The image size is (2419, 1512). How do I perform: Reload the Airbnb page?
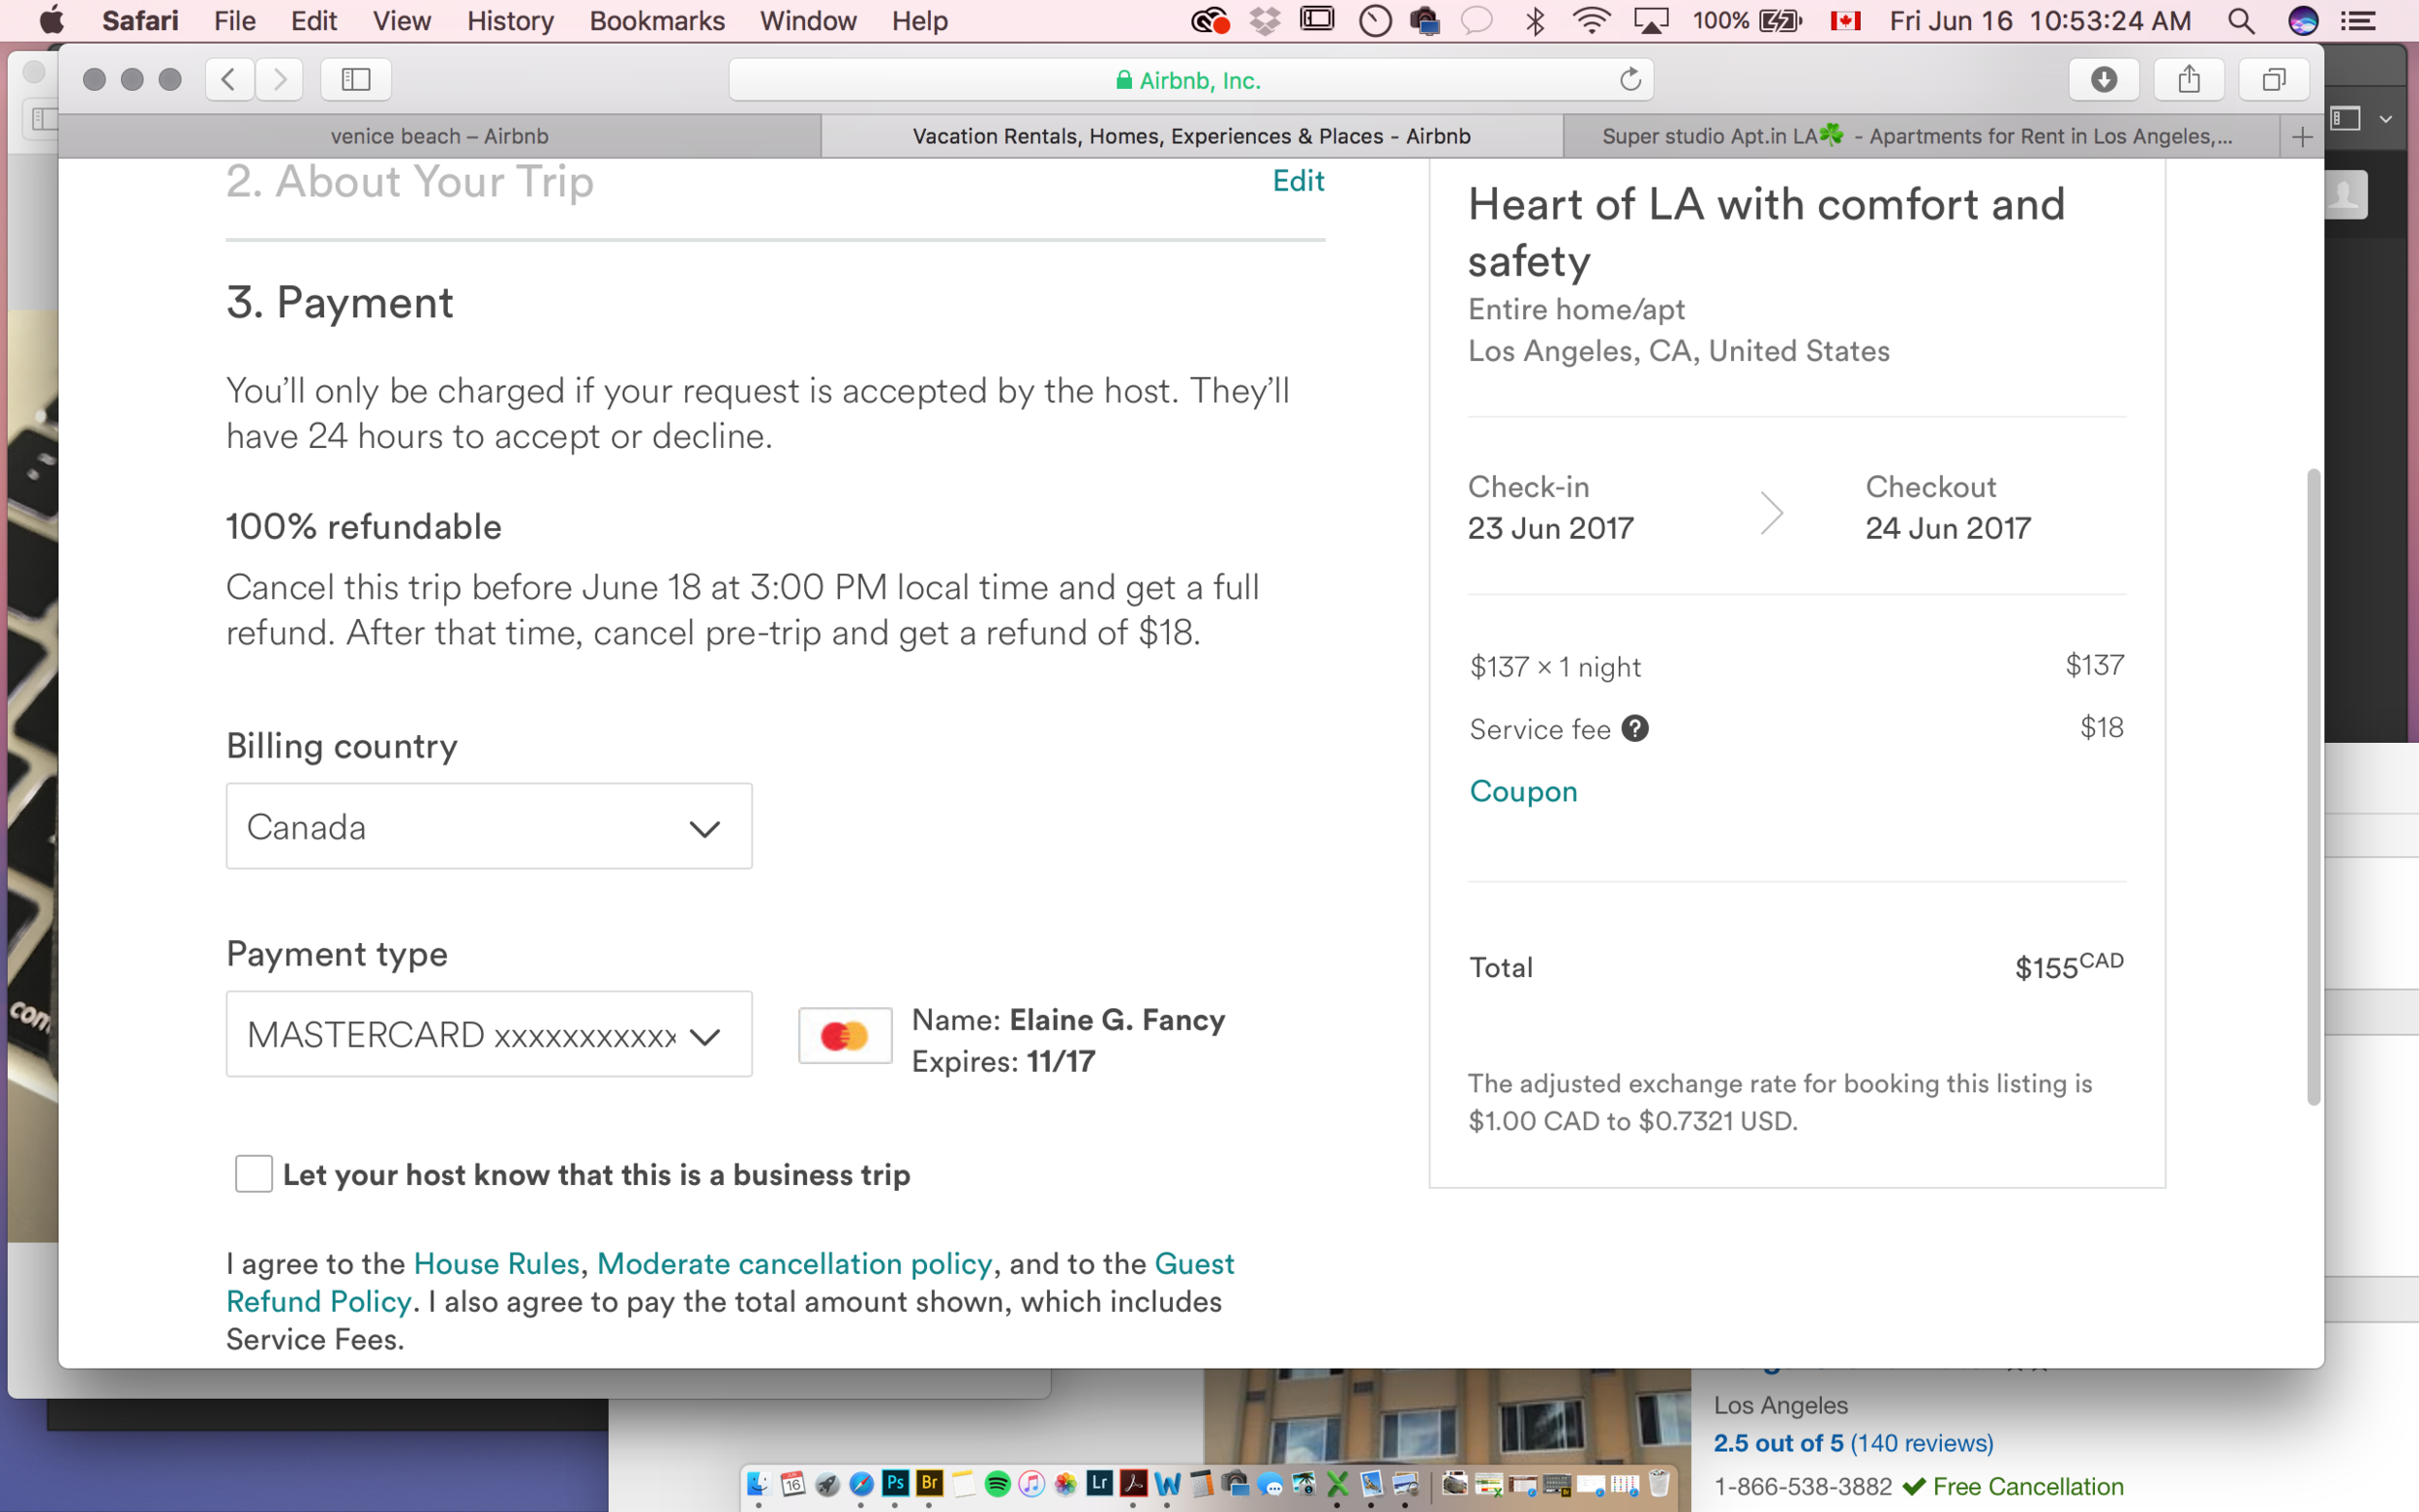[x=1630, y=79]
